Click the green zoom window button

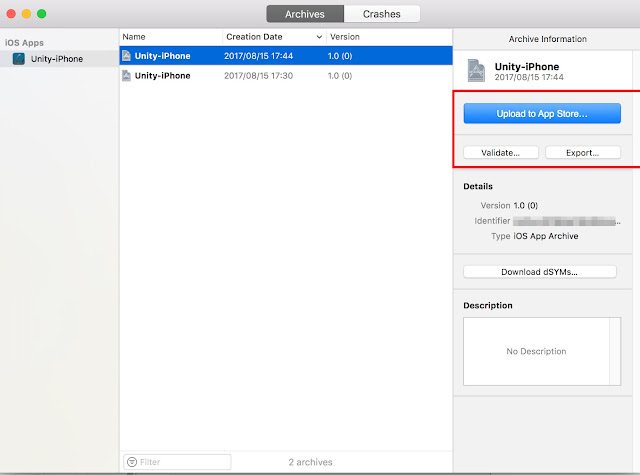(42, 14)
